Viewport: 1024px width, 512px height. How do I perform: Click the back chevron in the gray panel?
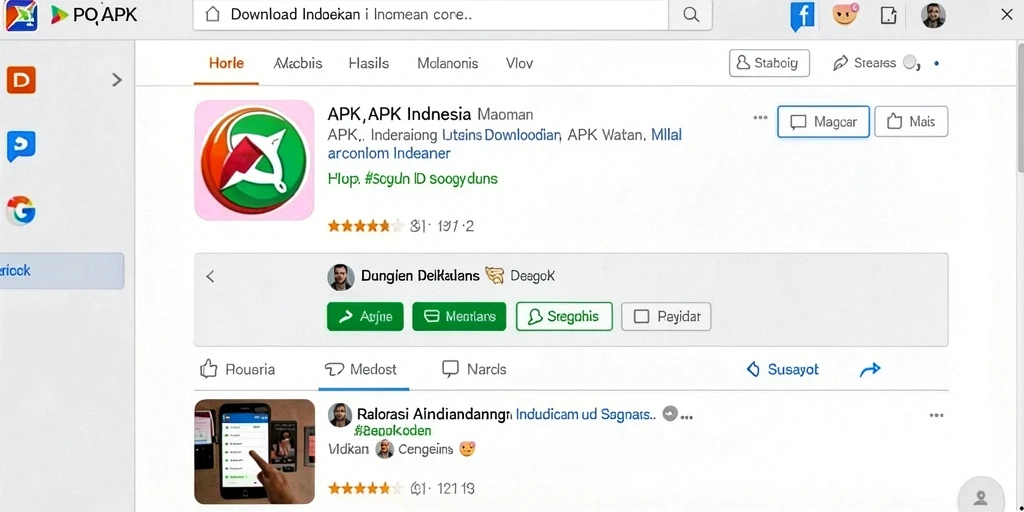(x=210, y=277)
